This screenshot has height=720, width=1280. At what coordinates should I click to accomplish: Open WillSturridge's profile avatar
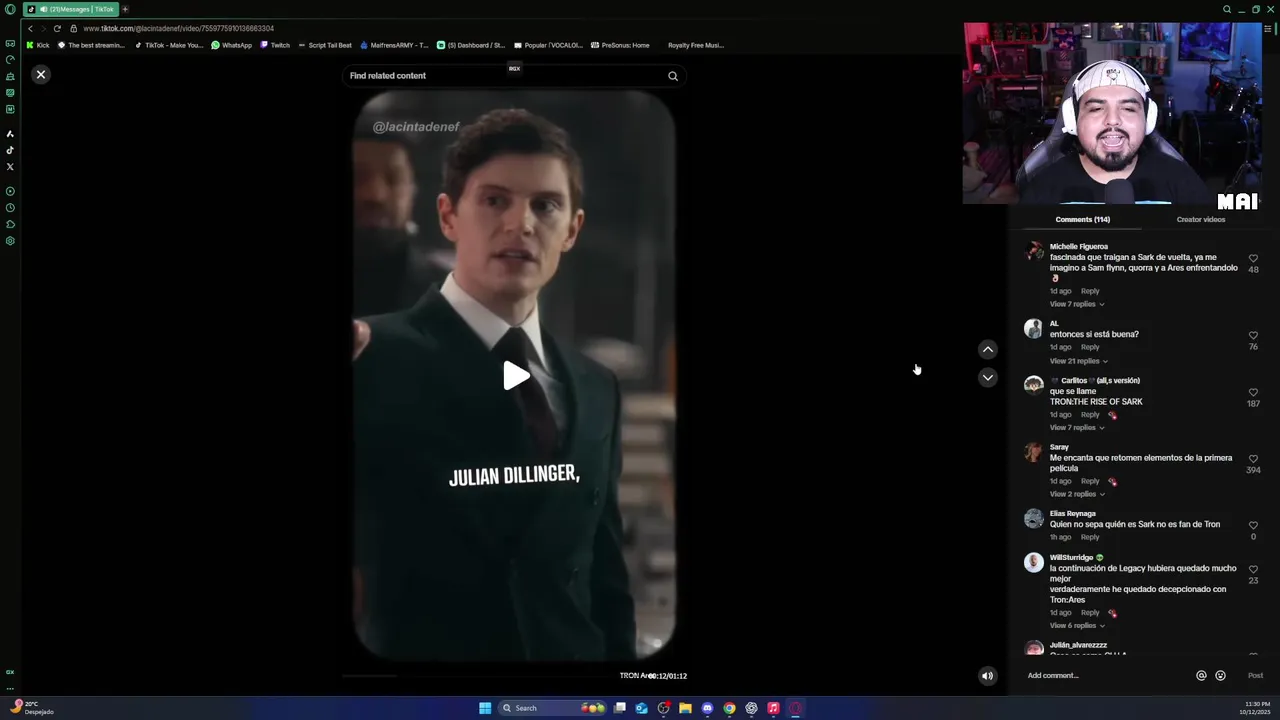pyautogui.click(x=1034, y=562)
